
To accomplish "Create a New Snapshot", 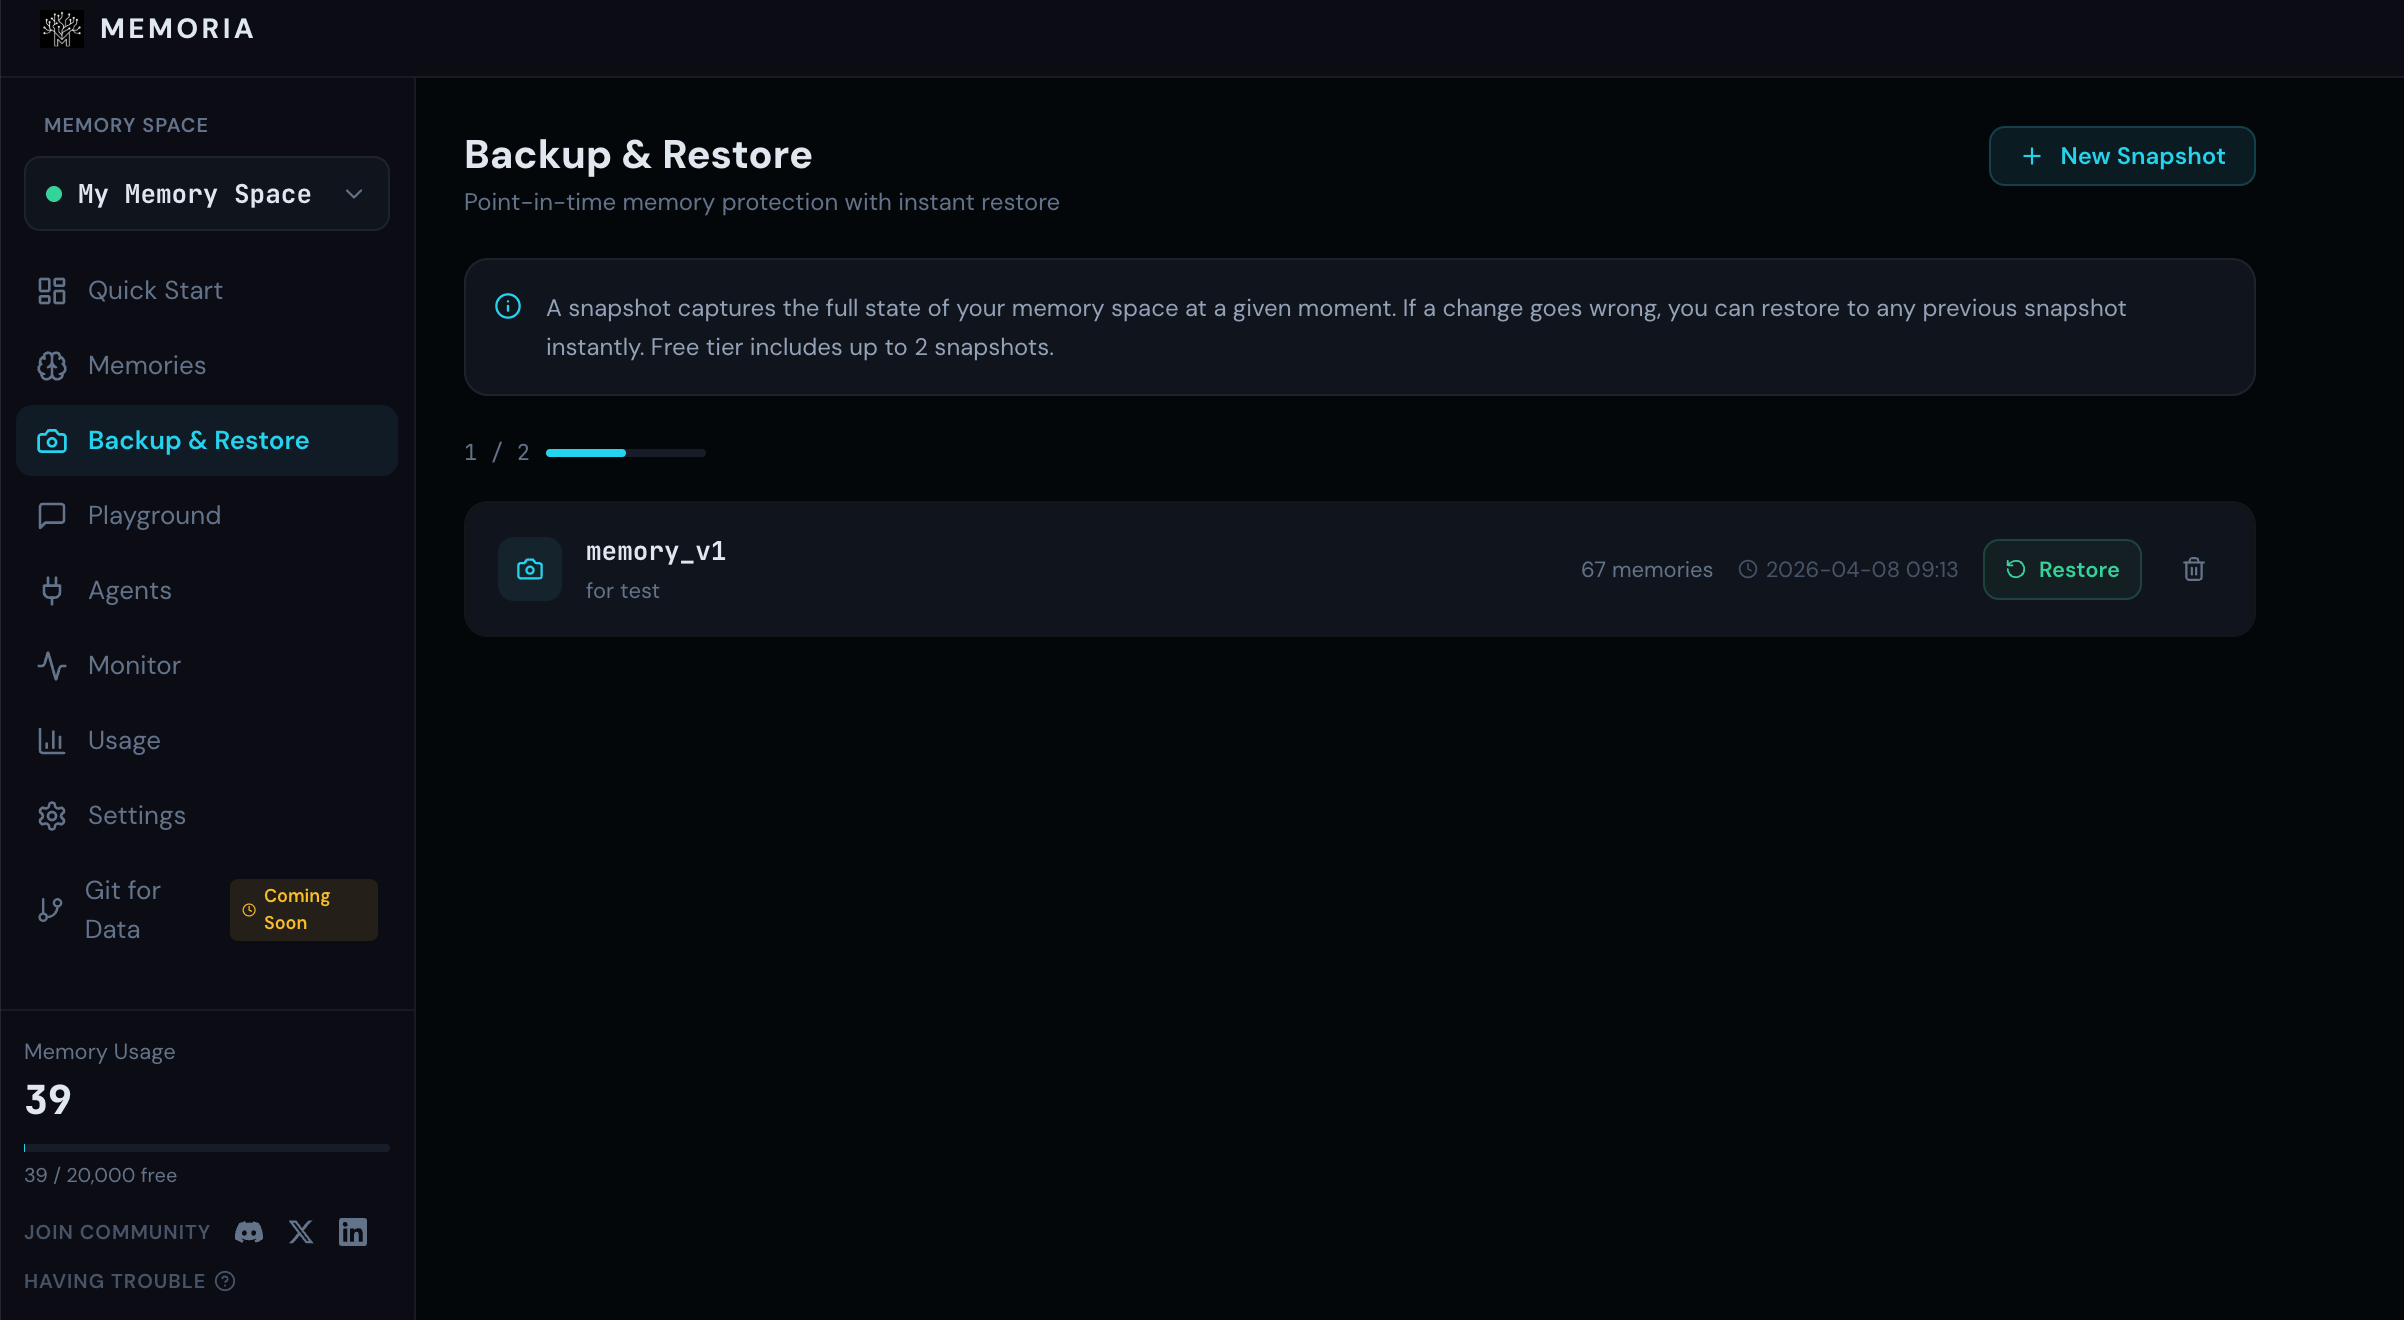I will pyautogui.click(x=2121, y=156).
